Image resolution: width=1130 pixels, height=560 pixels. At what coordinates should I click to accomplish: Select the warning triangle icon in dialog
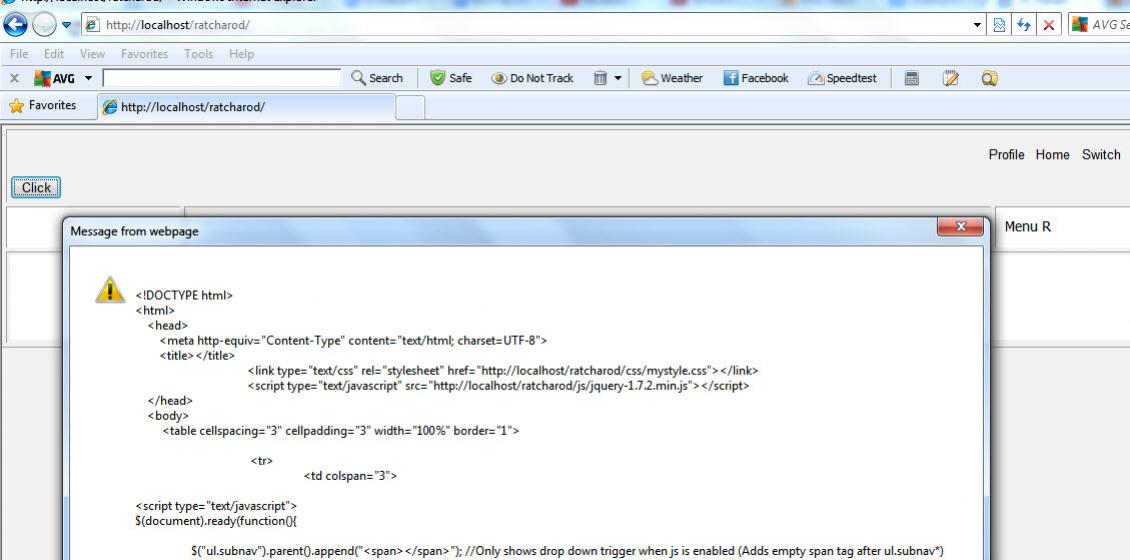coord(110,289)
